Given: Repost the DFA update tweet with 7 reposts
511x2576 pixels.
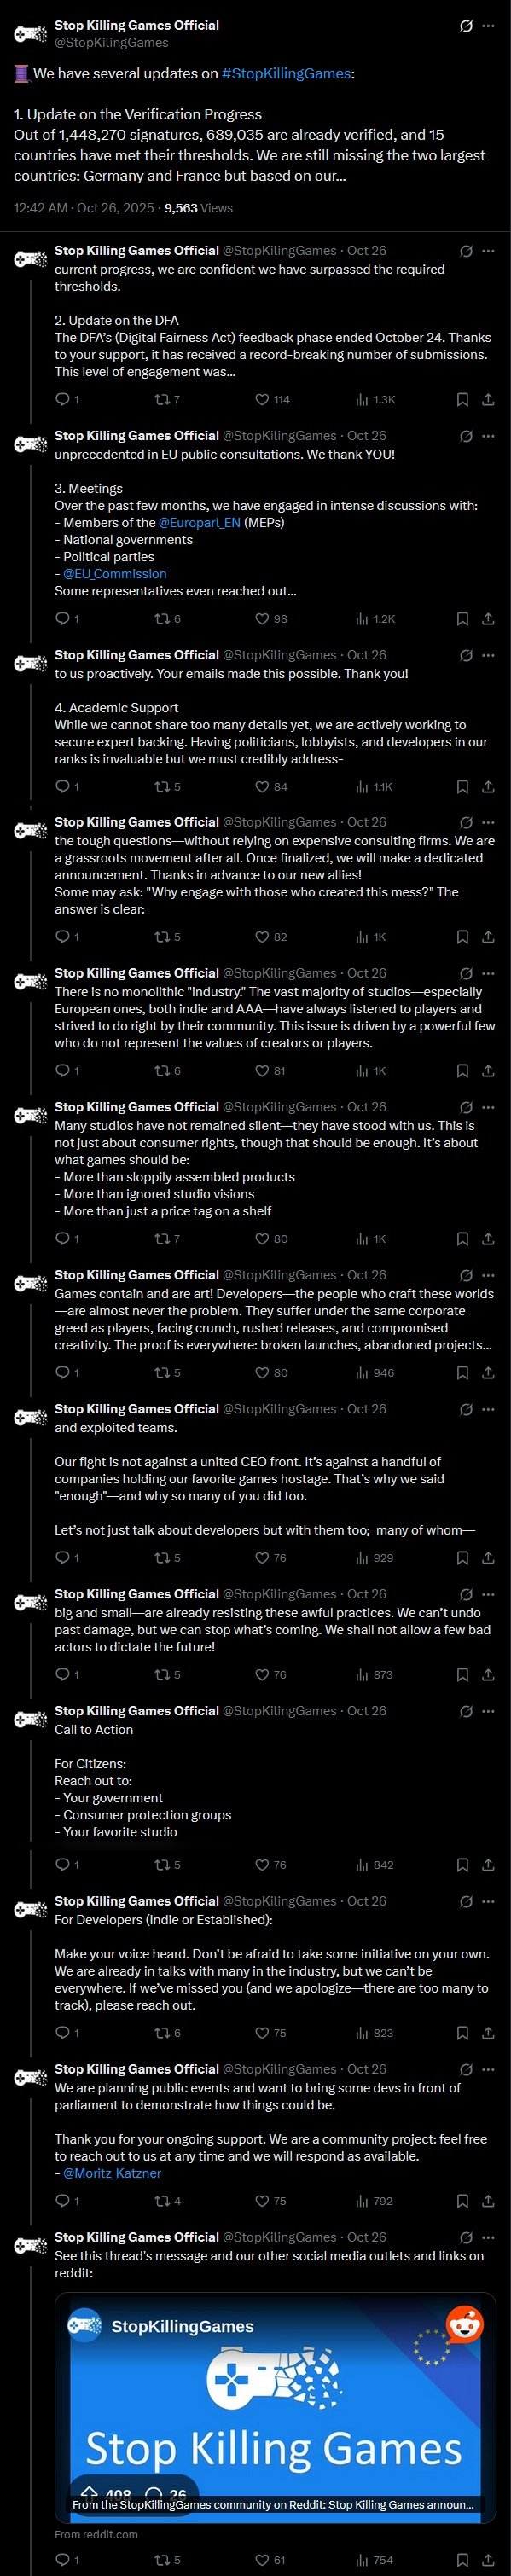Looking at the screenshot, I should point(167,399).
